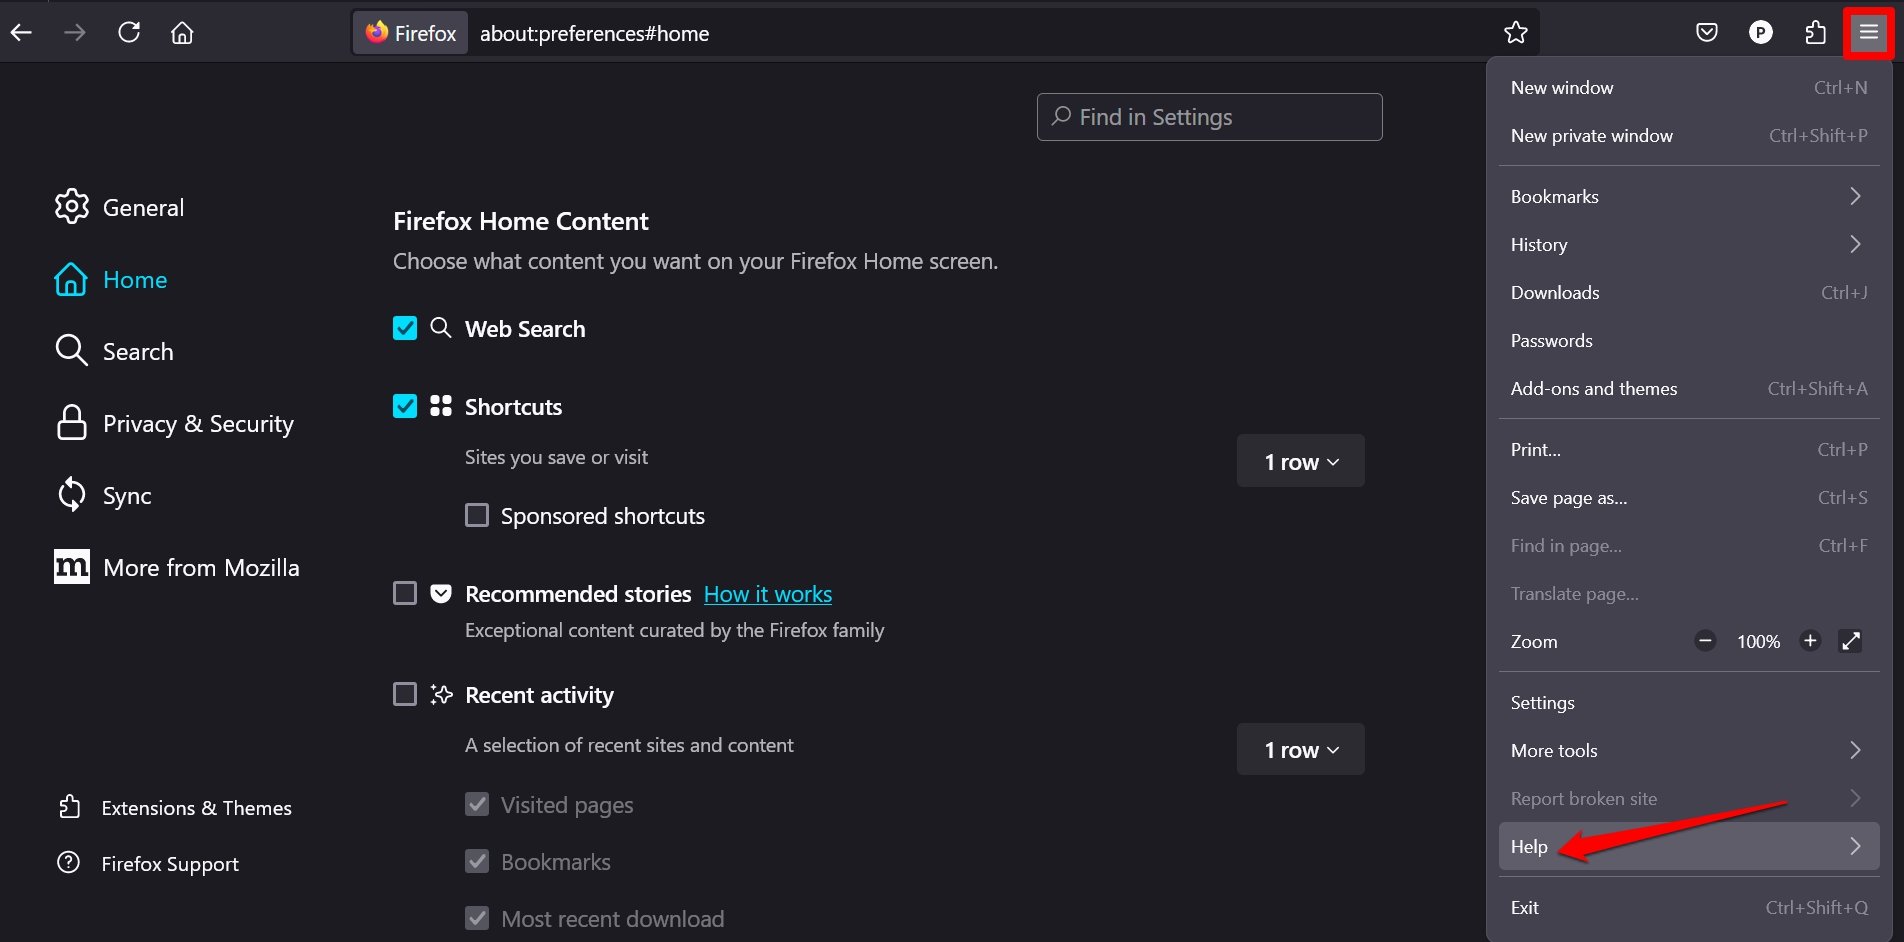Image resolution: width=1904 pixels, height=942 pixels.
Task: Enter full screen via zoom arrows icon
Action: point(1850,641)
